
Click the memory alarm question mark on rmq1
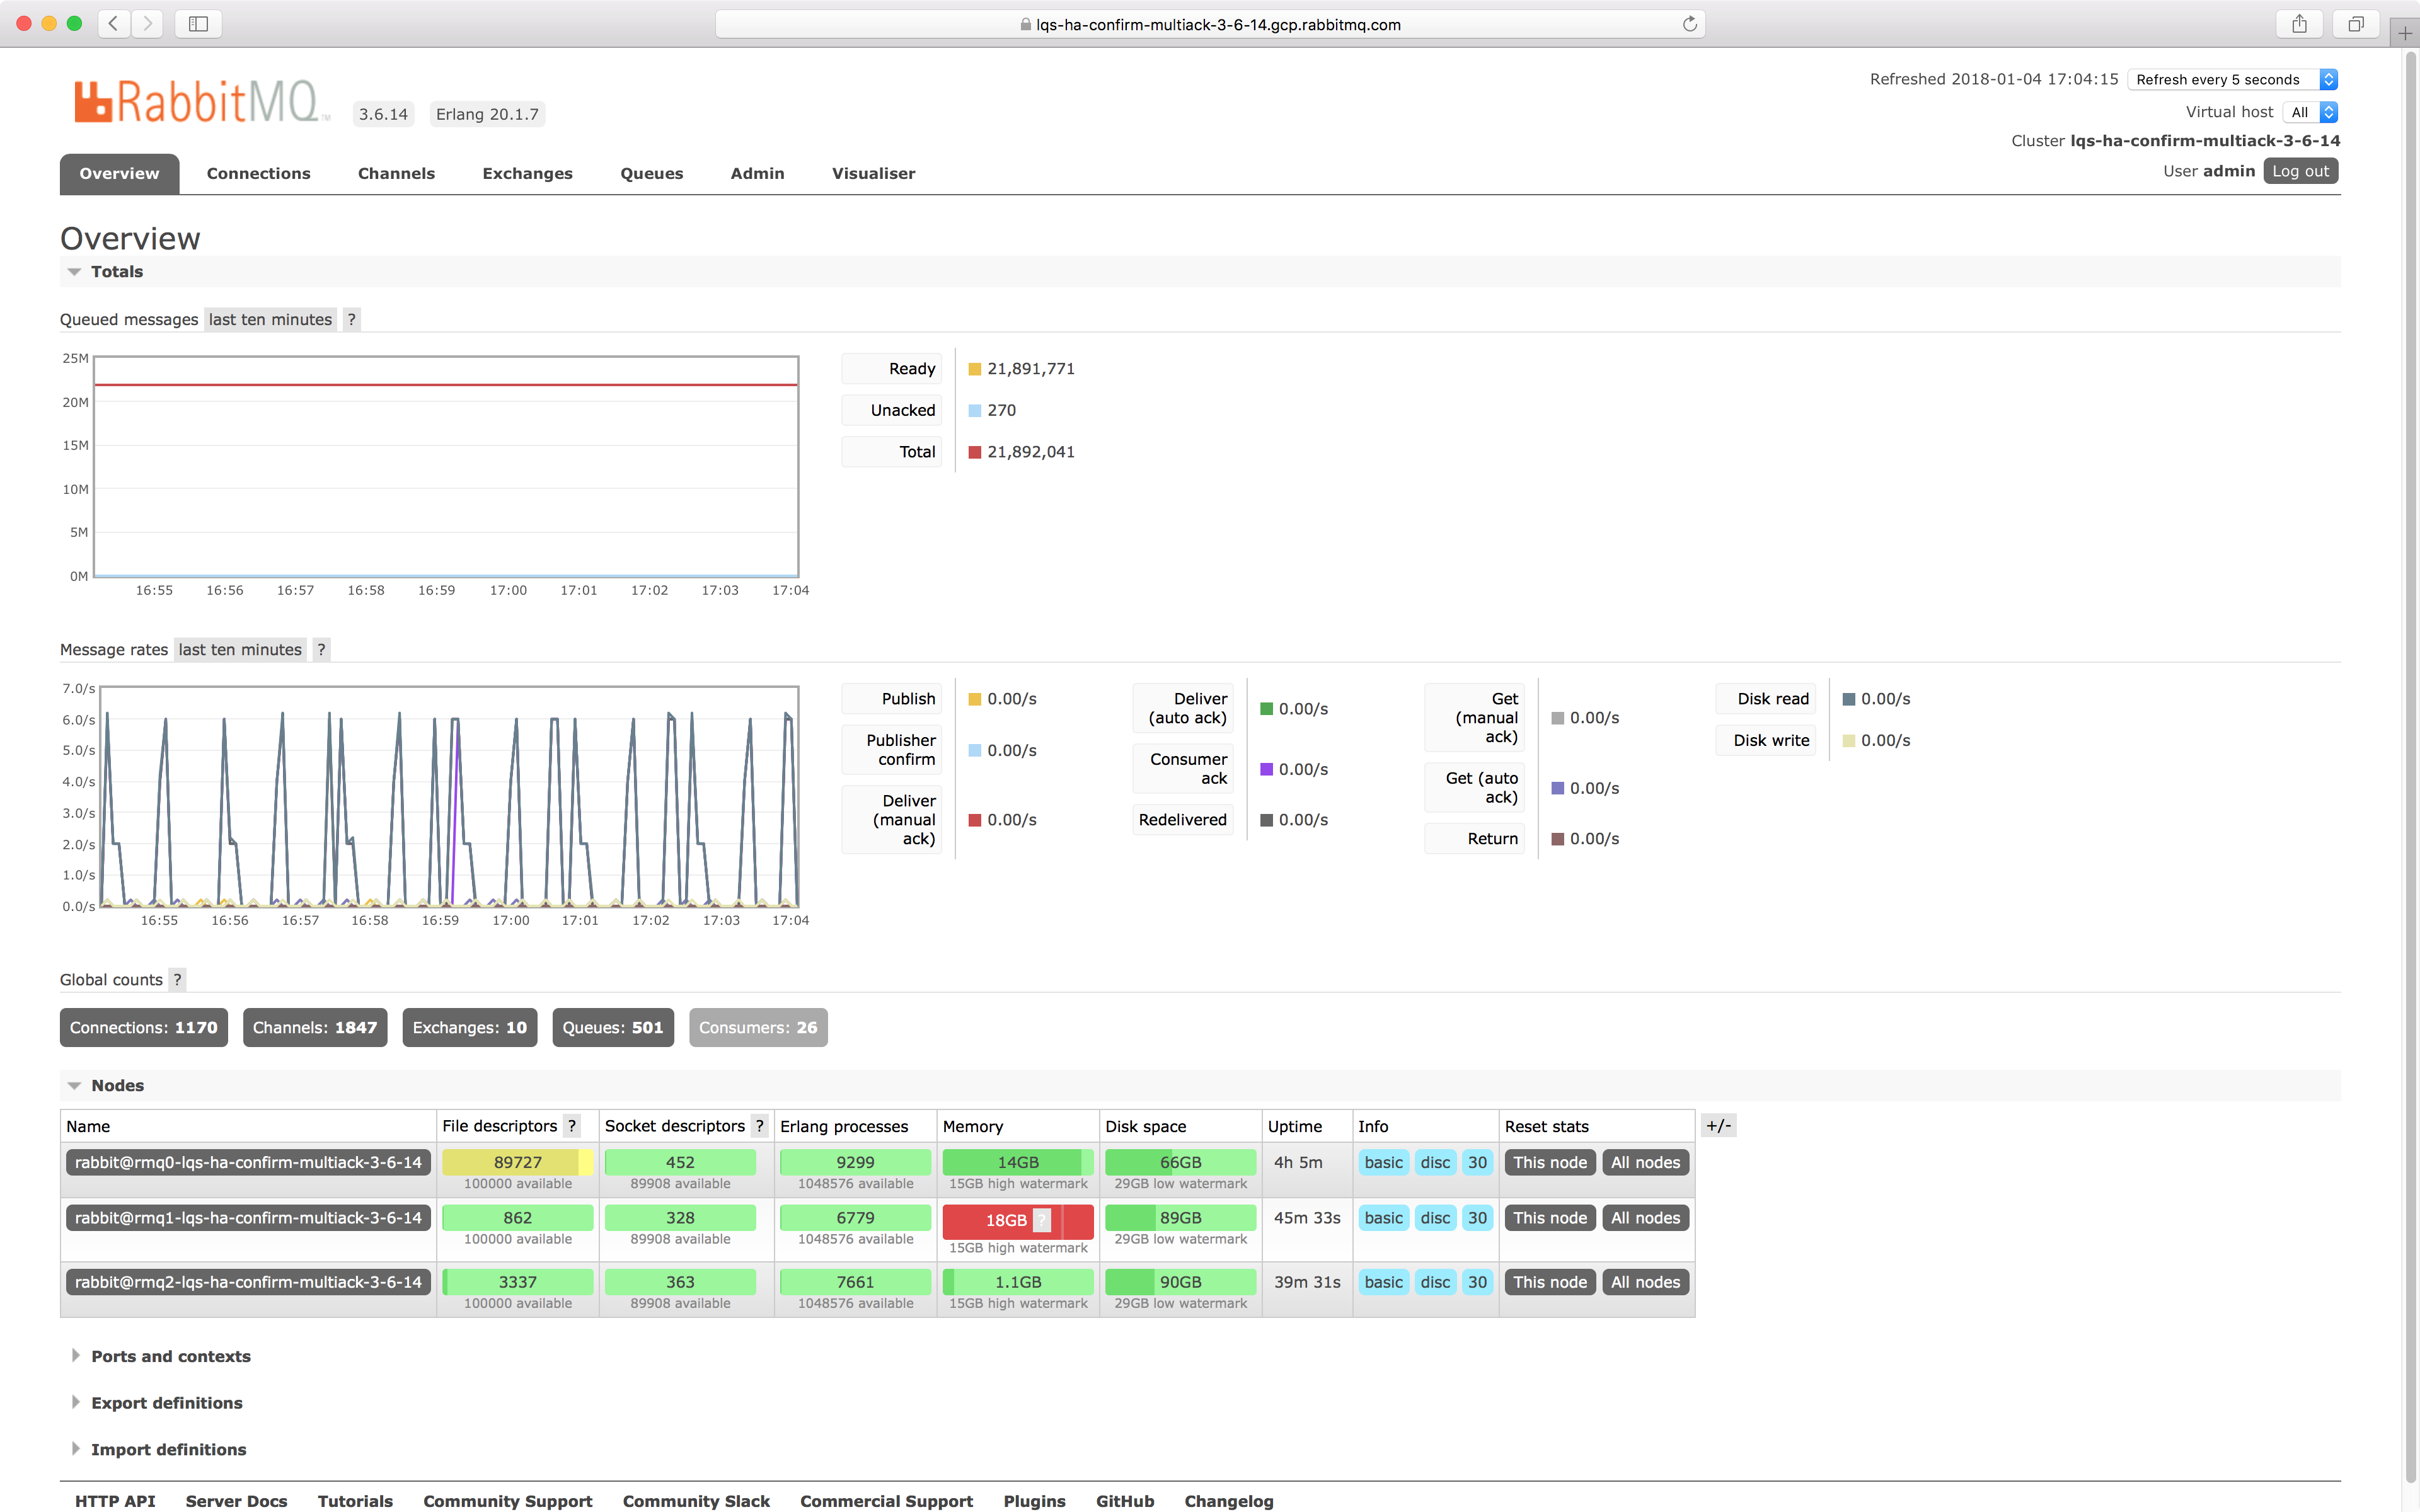point(1042,1220)
